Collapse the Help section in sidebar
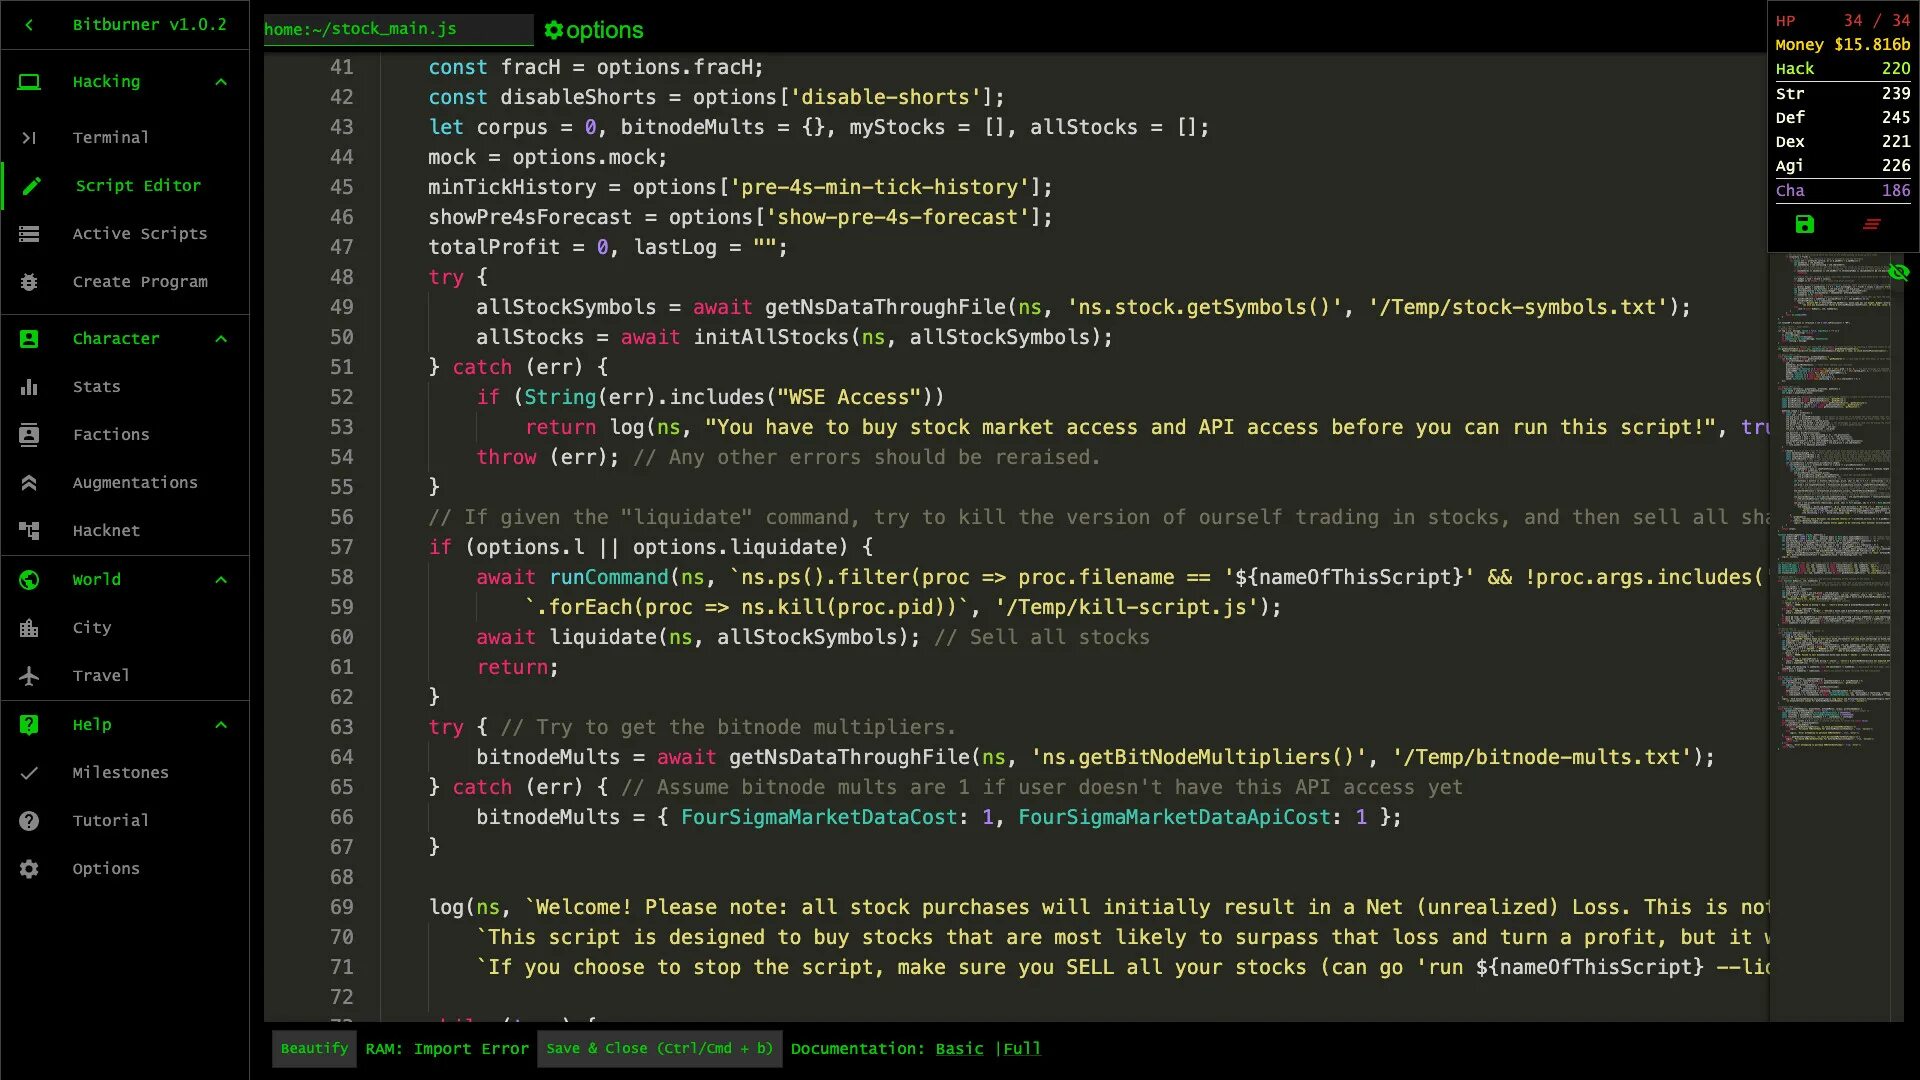This screenshot has width=1920, height=1080. [222, 724]
